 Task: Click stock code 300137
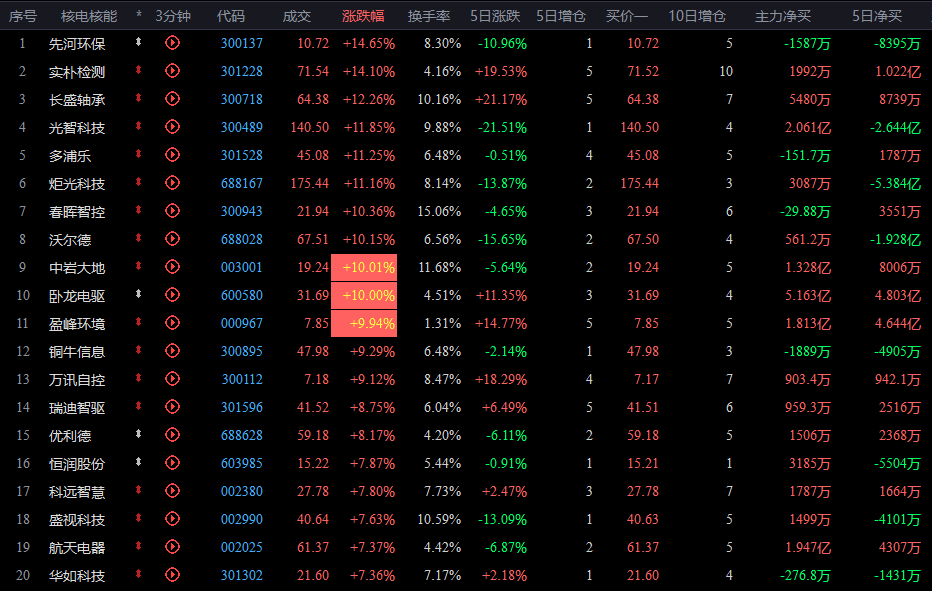(x=241, y=43)
